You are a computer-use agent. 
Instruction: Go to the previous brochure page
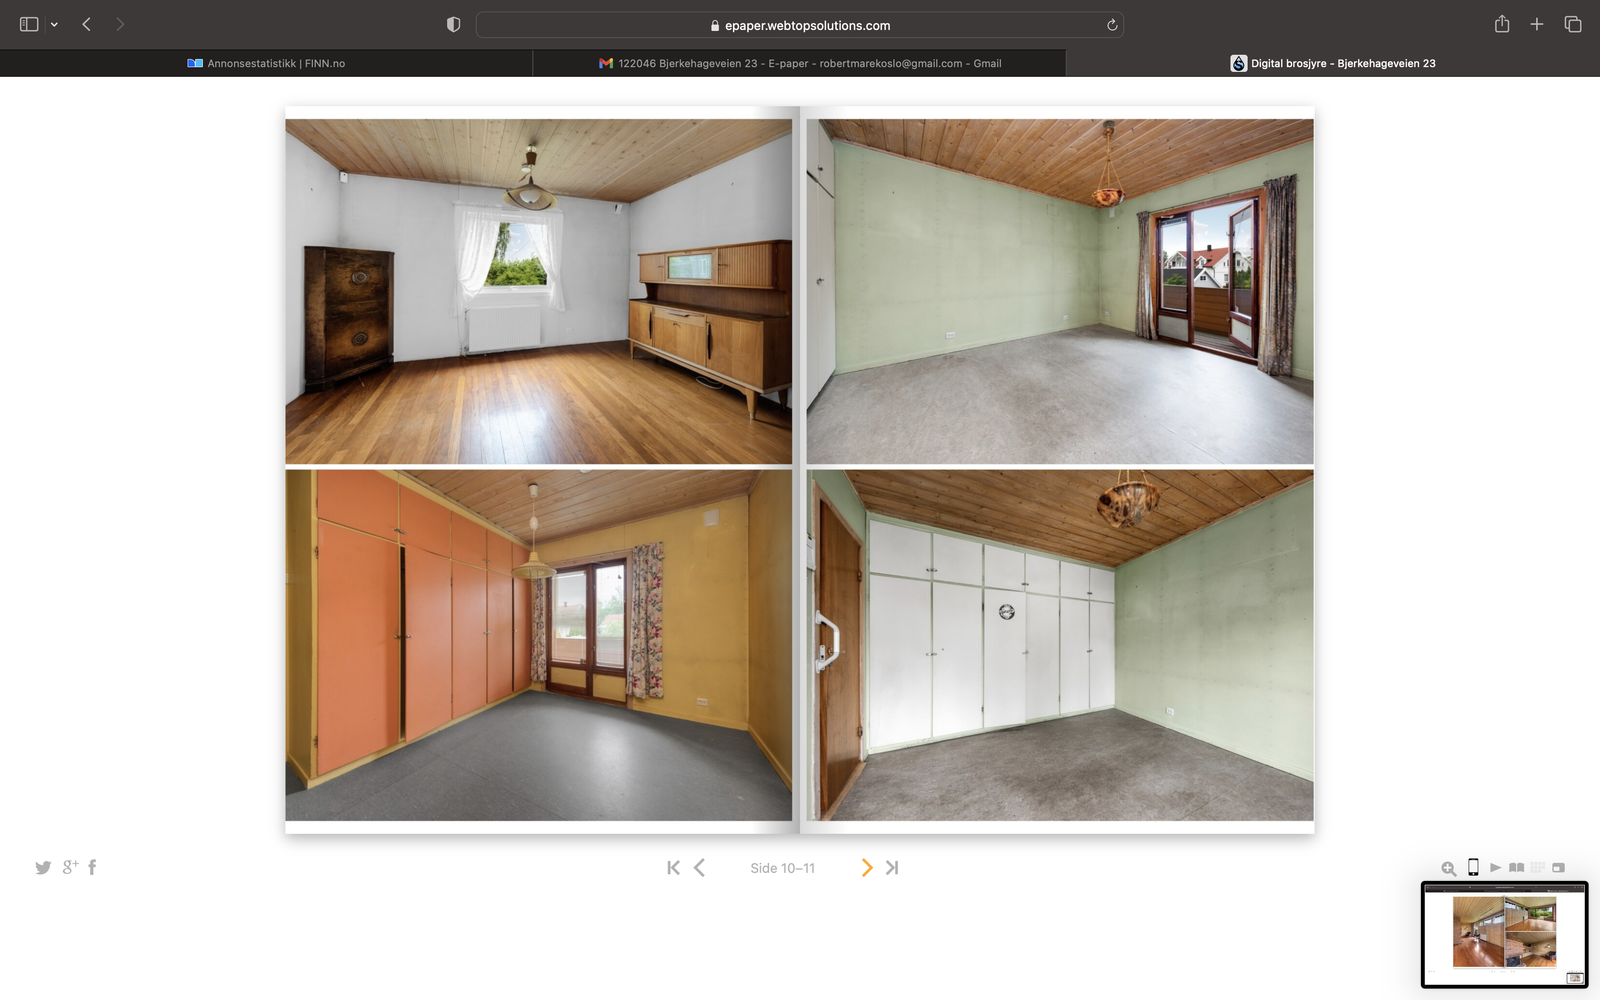(699, 868)
